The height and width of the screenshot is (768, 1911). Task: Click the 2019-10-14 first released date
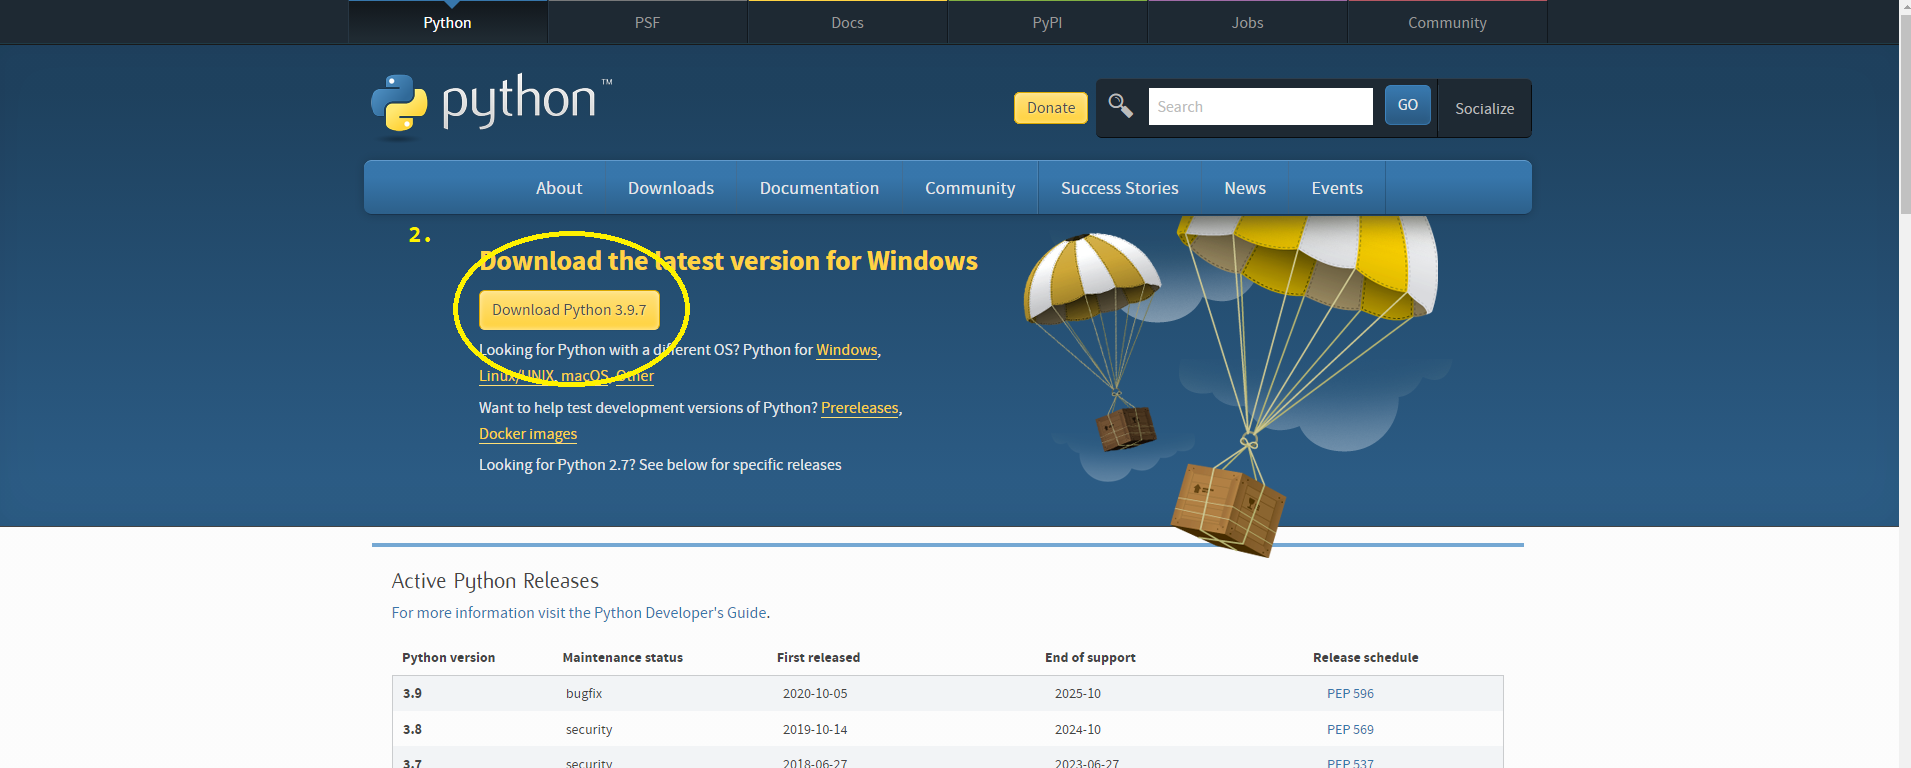click(x=815, y=729)
